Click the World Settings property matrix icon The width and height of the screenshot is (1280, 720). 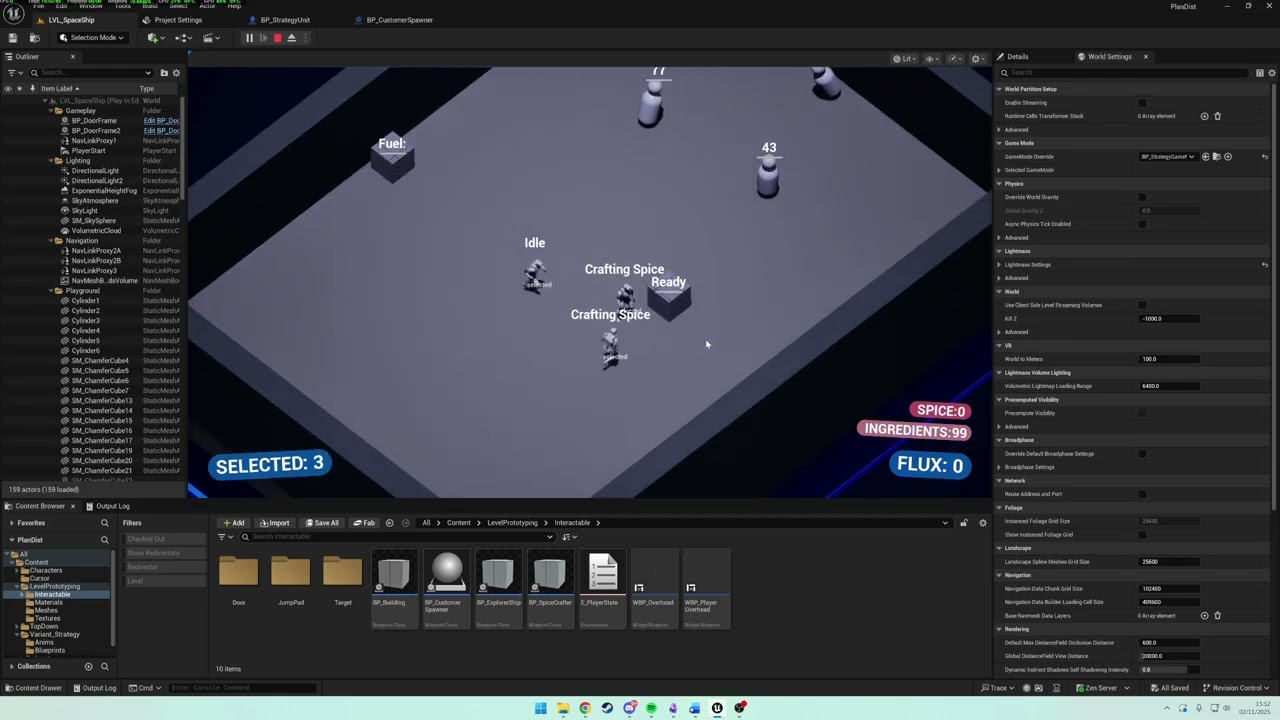coord(1259,73)
